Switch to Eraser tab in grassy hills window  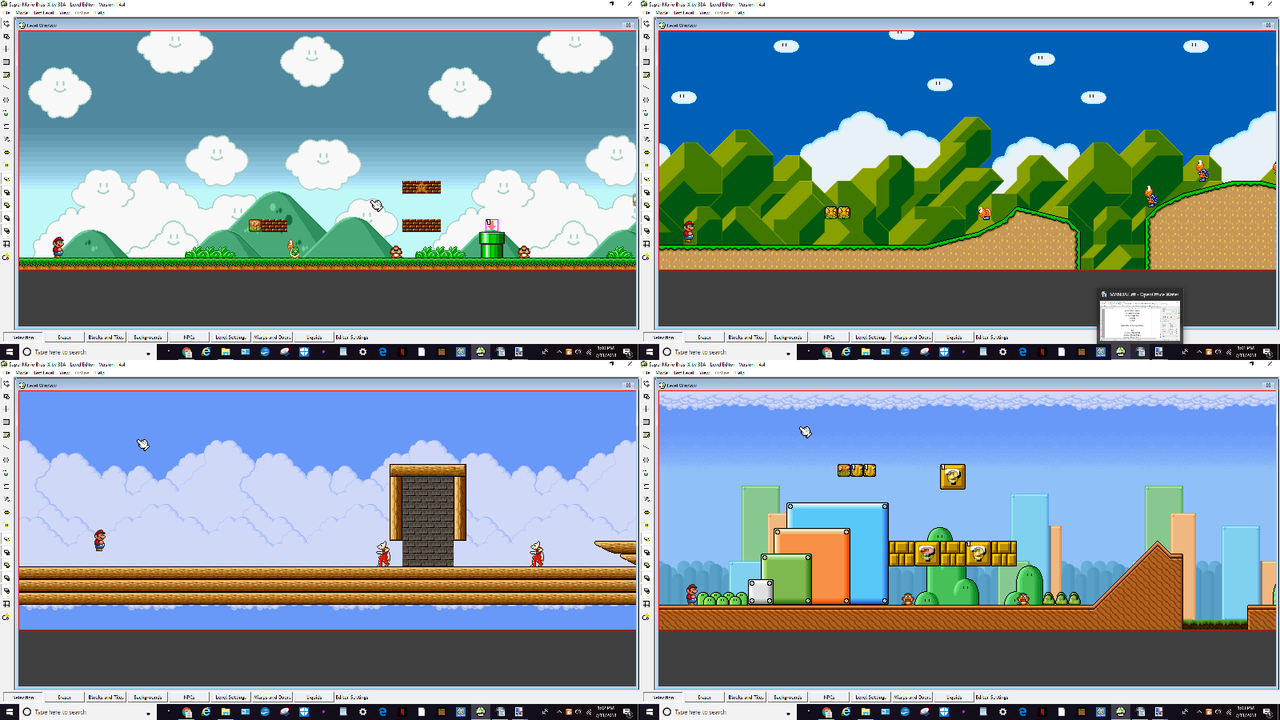(x=64, y=337)
